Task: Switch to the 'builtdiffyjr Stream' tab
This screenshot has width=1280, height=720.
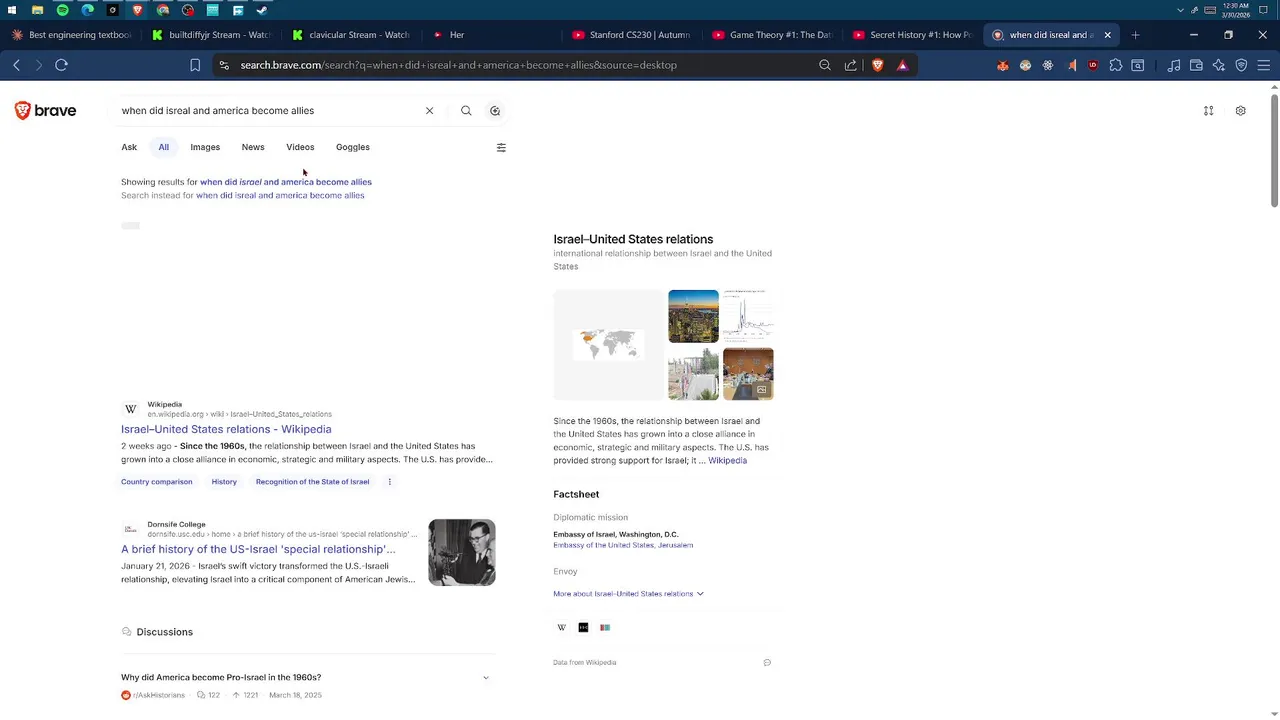Action: (x=212, y=35)
